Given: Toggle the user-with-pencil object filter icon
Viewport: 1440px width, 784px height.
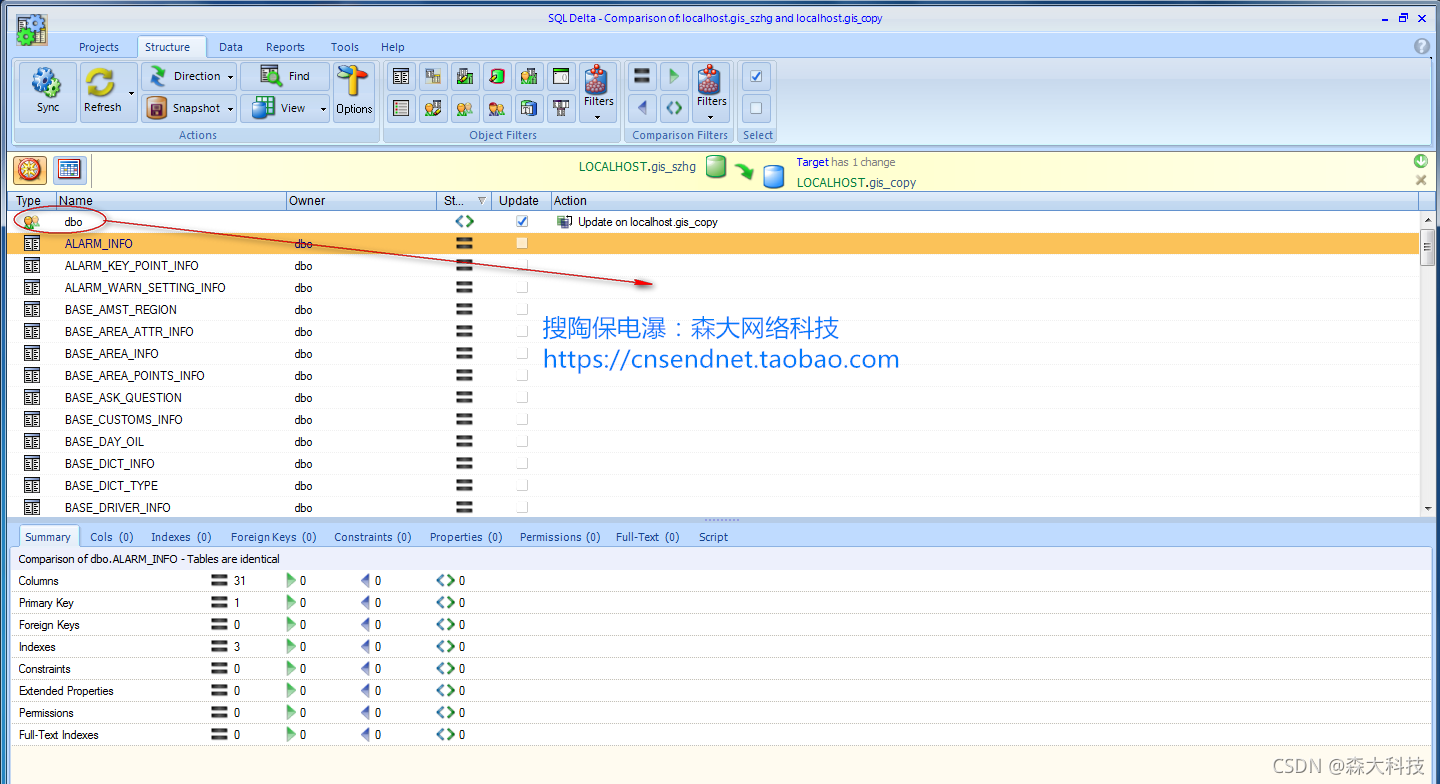Looking at the screenshot, I should 433,108.
